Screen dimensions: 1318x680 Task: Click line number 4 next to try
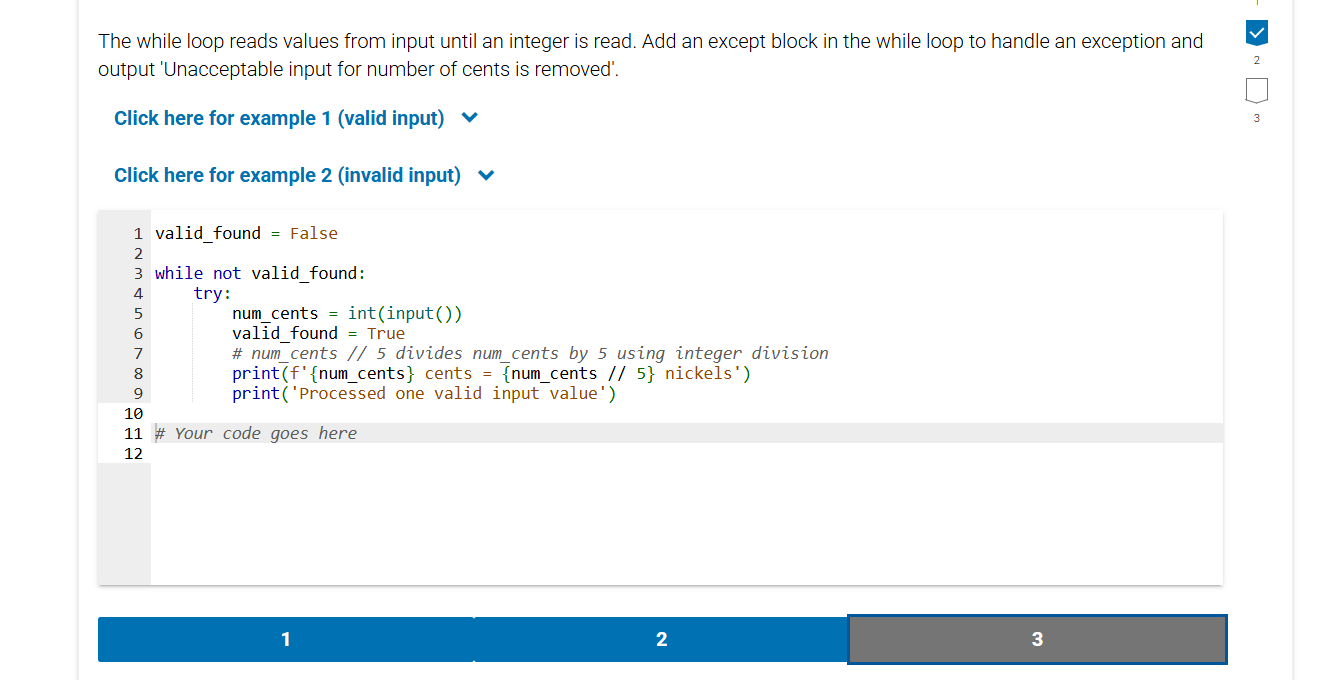137,293
